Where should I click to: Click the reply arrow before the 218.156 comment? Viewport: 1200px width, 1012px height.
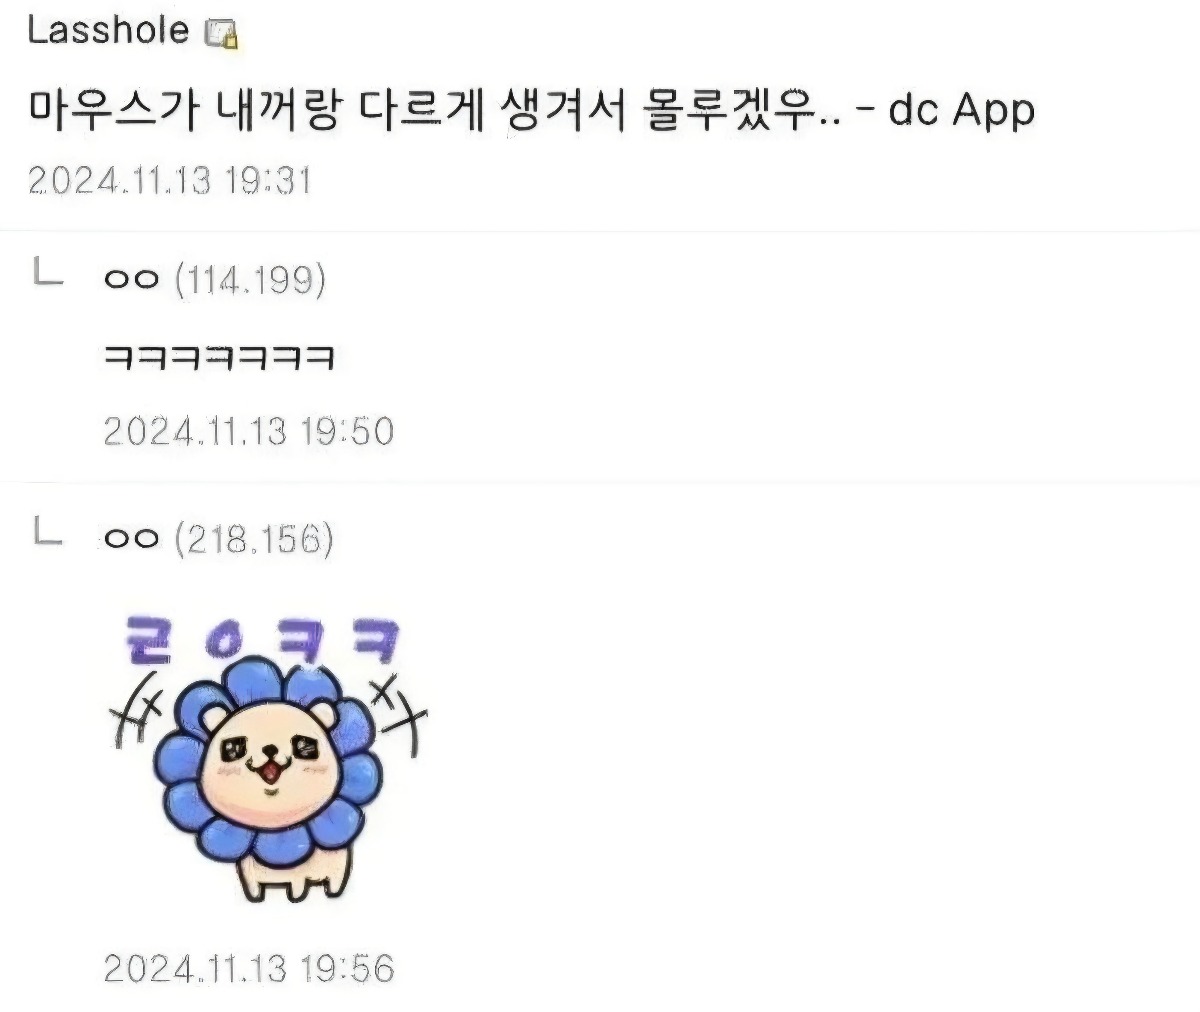(x=48, y=534)
